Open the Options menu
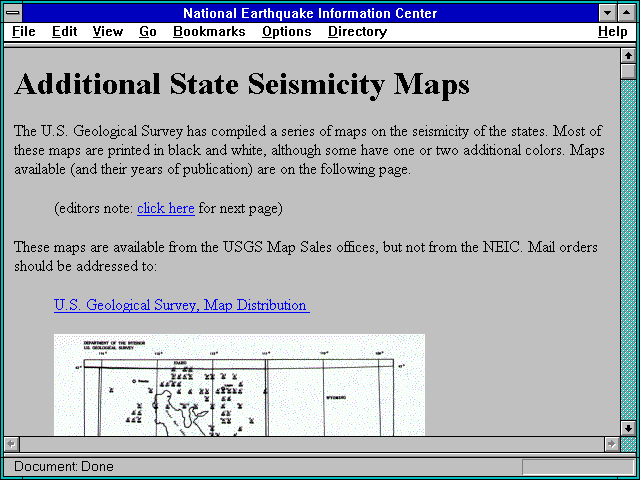The image size is (640, 480). pyautogui.click(x=287, y=31)
